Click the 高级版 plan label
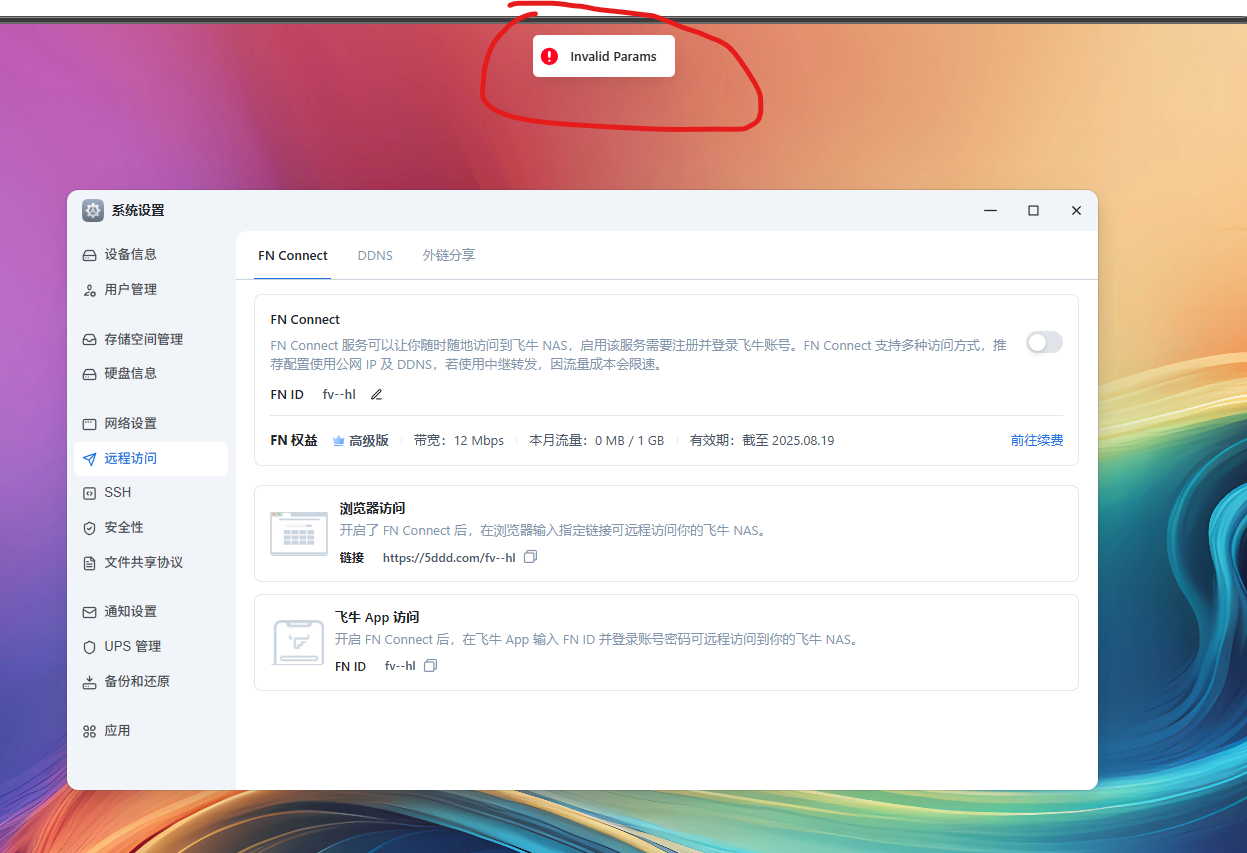 369,441
